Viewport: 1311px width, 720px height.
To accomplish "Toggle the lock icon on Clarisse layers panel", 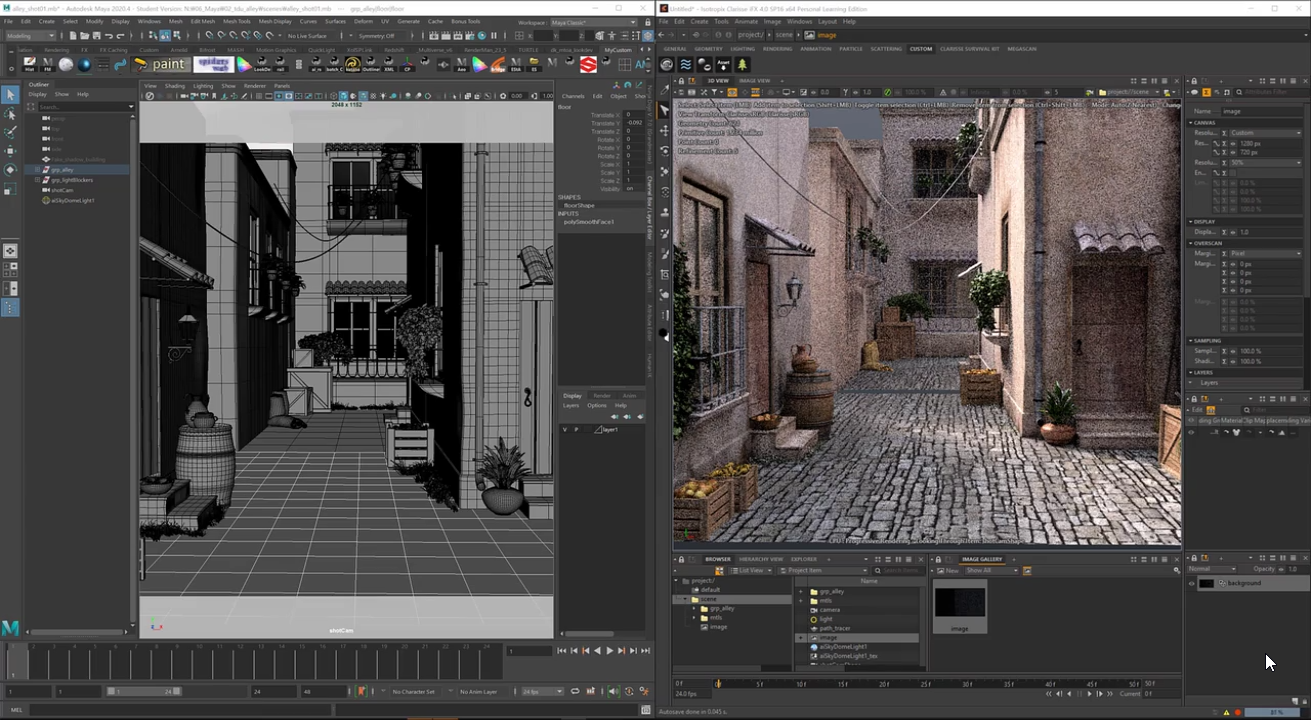I will pyautogui.click(x=1194, y=557).
